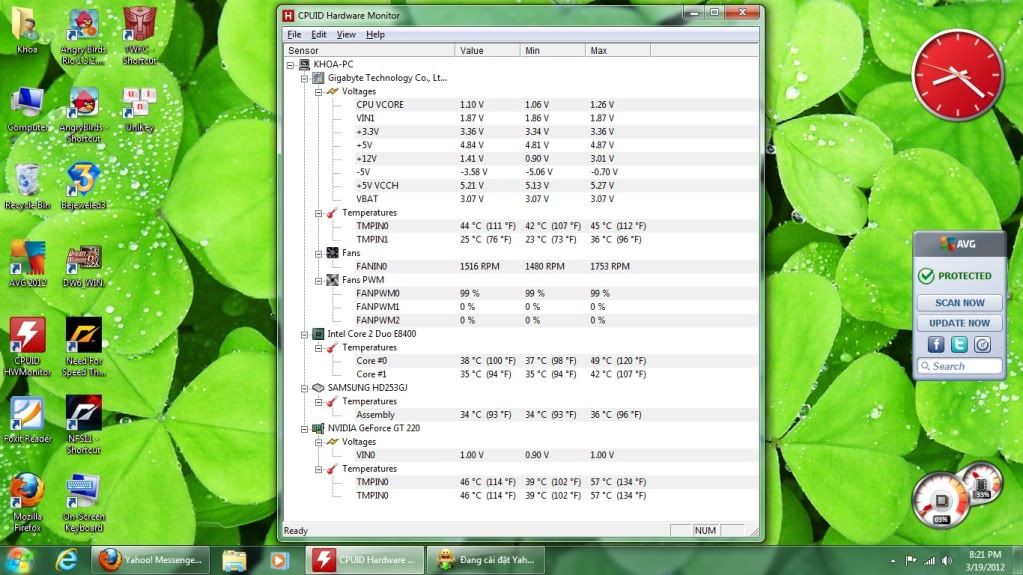Open the Recycle Bin icon
Image resolution: width=1023 pixels, height=575 pixels.
coord(27,181)
